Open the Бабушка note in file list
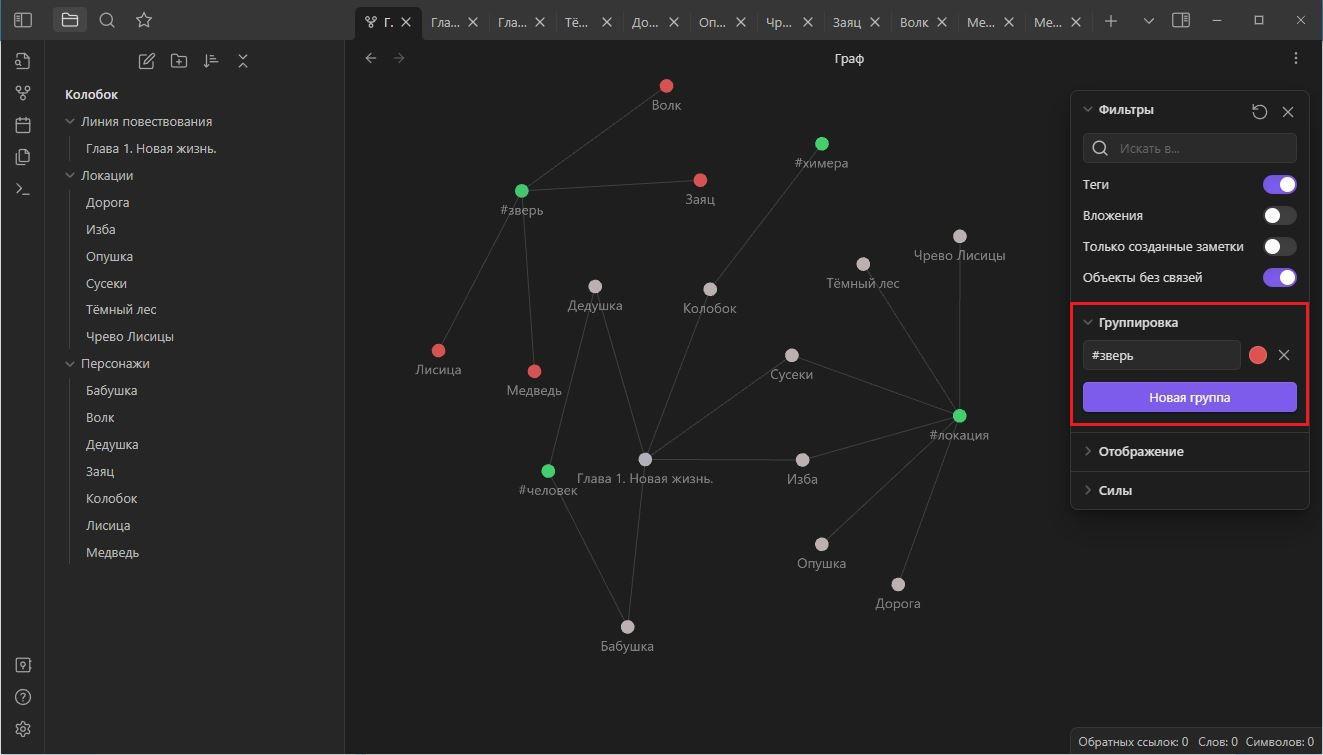This screenshot has height=755, width=1323. coord(111,390)
